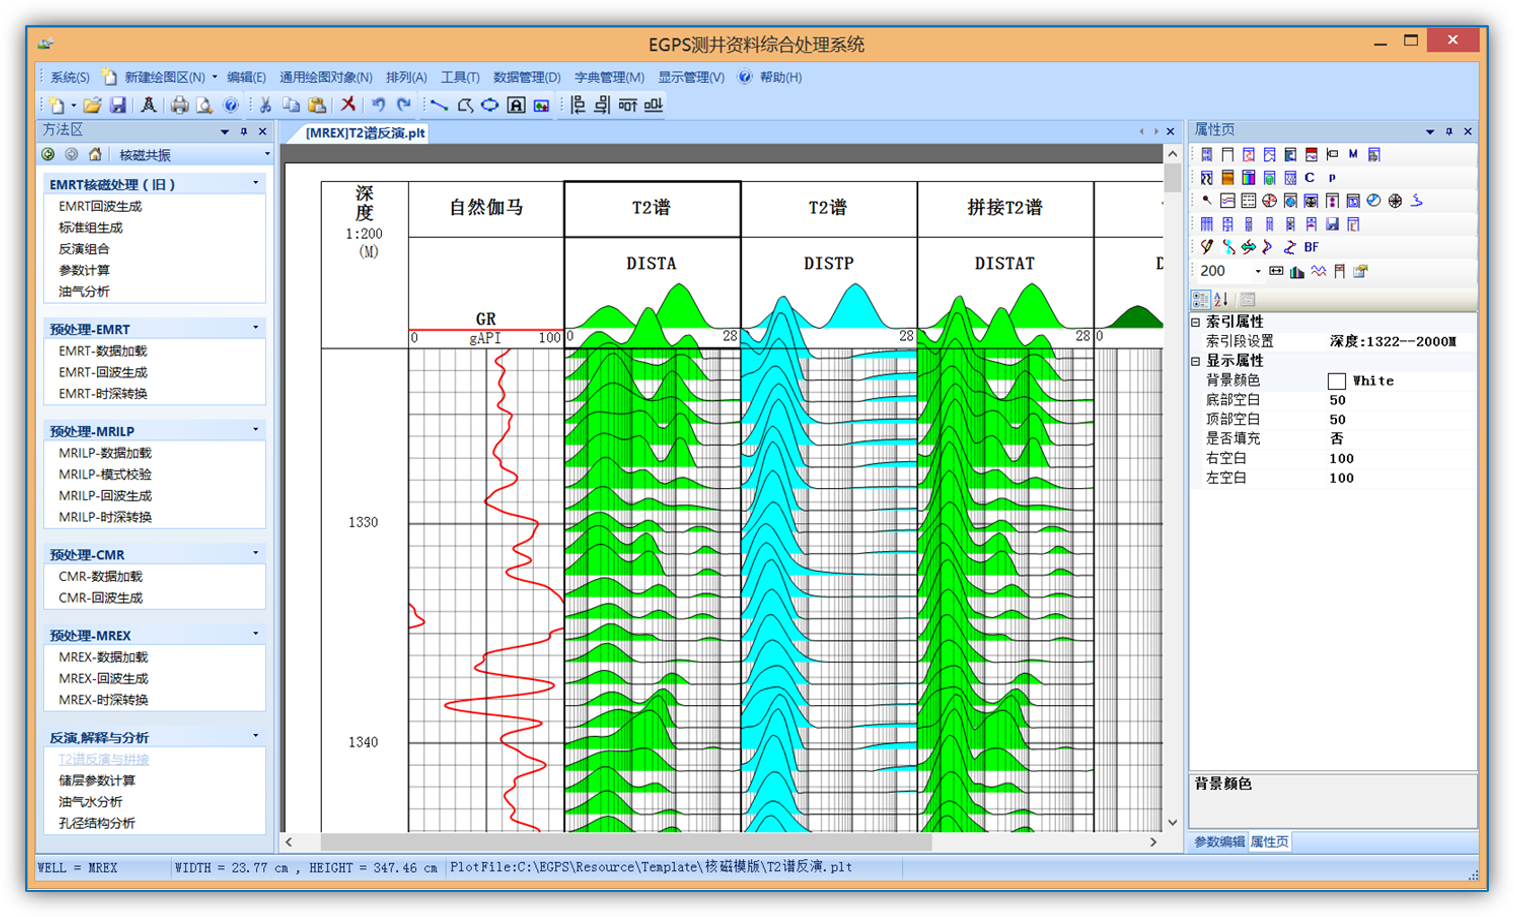The height and width of the screenshot is (917, 1514).
Task: Click the 索引段设置 depth range value
Action: click(1393, 342)
